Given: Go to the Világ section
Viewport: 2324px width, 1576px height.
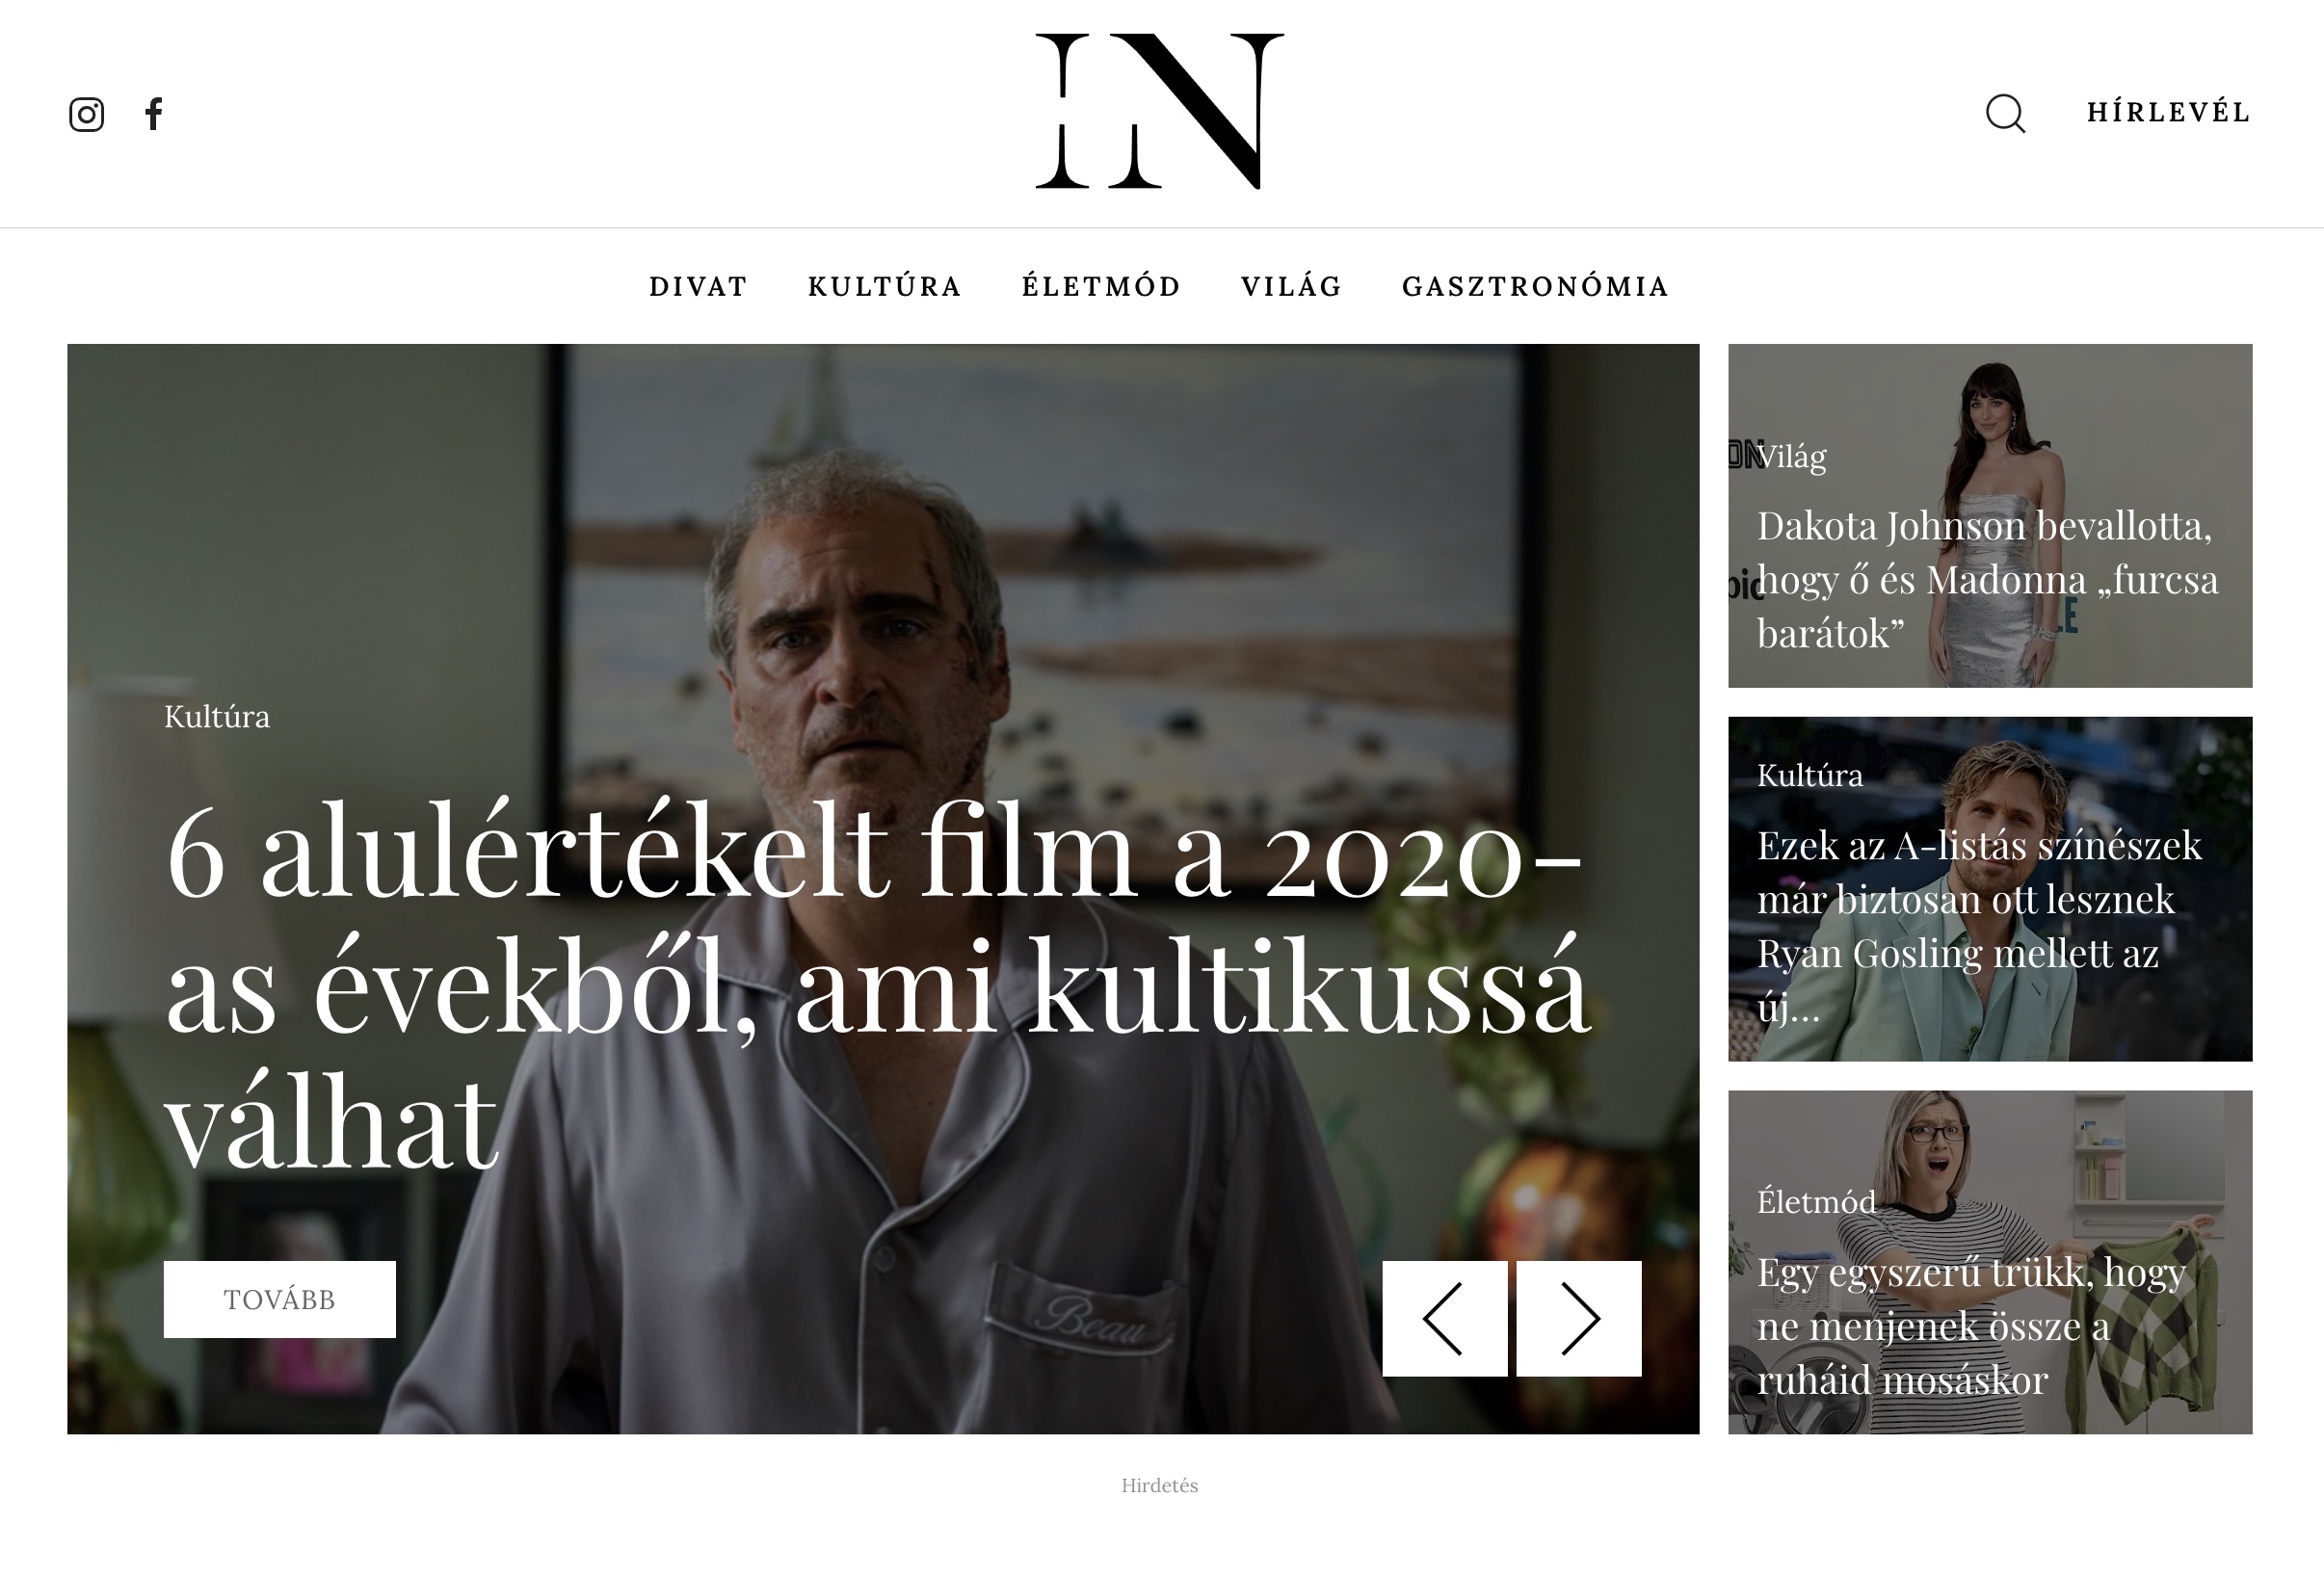Looking at the screenshot, I should (x=1291, y=286).
